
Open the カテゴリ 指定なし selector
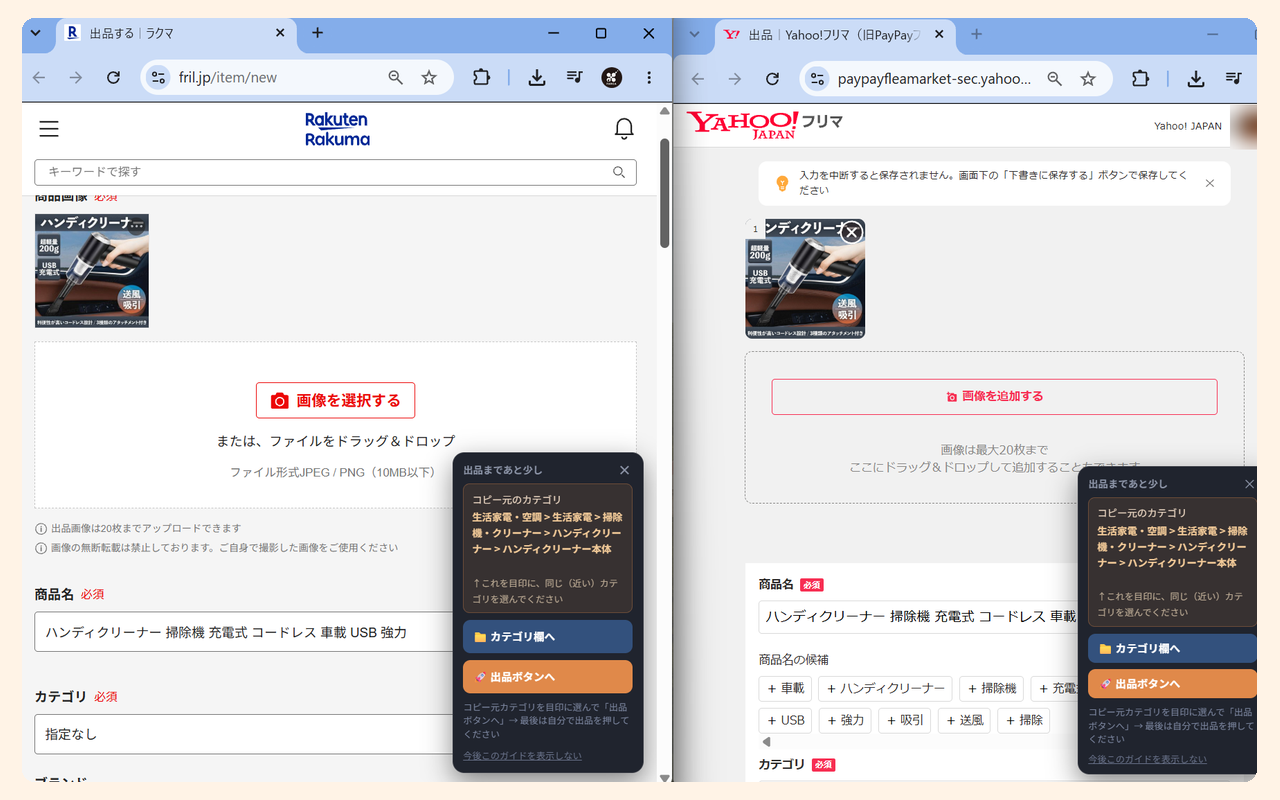[244, 734]
